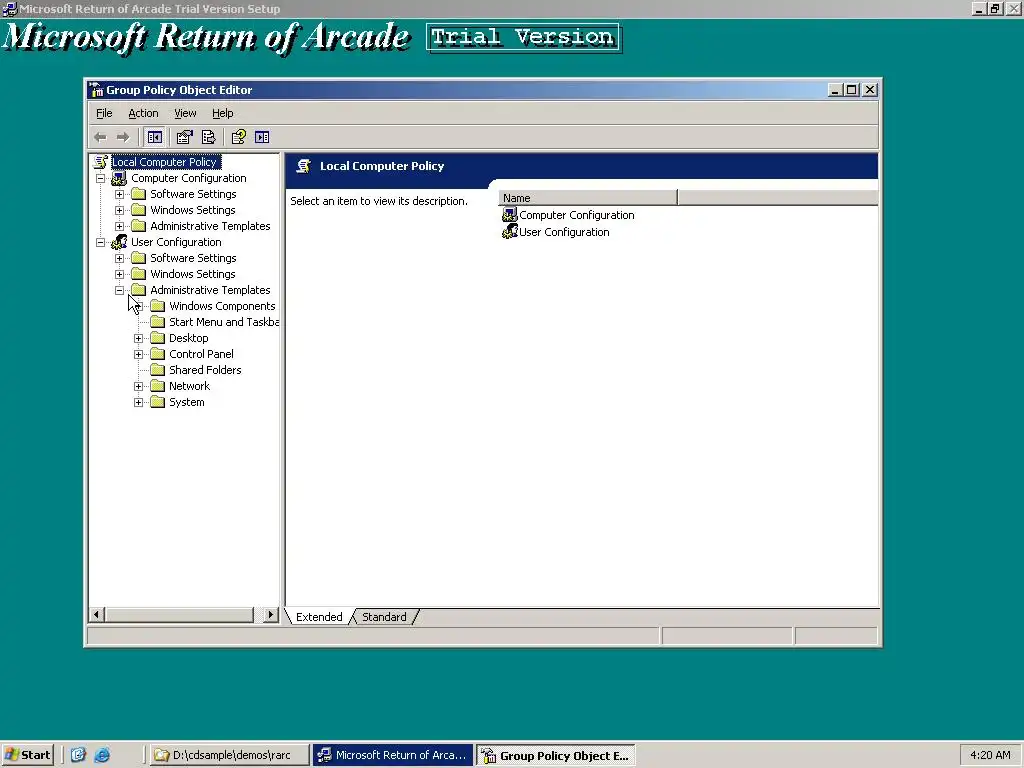Switch to D:\cdsample\demos\rarc taskbar window
This screenshot has width=1024, height=768.
229,755
